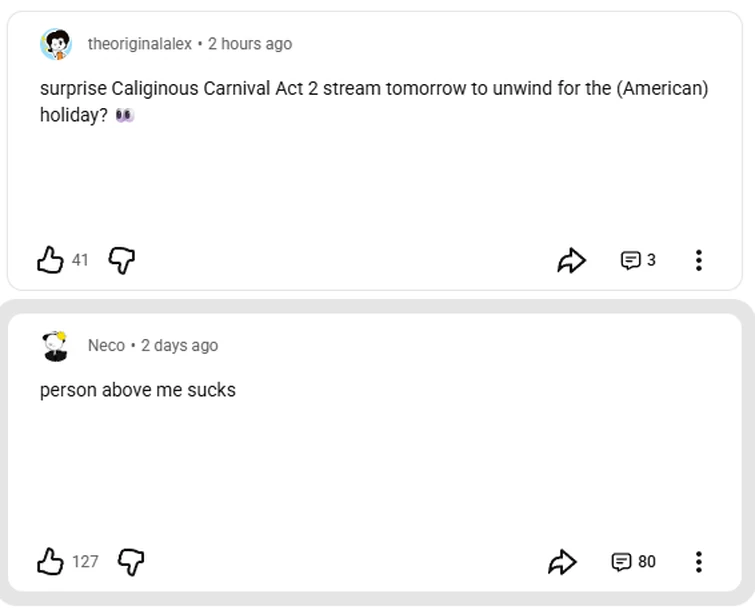Open Neco's channel from the username
Viewport: 755px width, 610px height.
(x=106, y=346)
